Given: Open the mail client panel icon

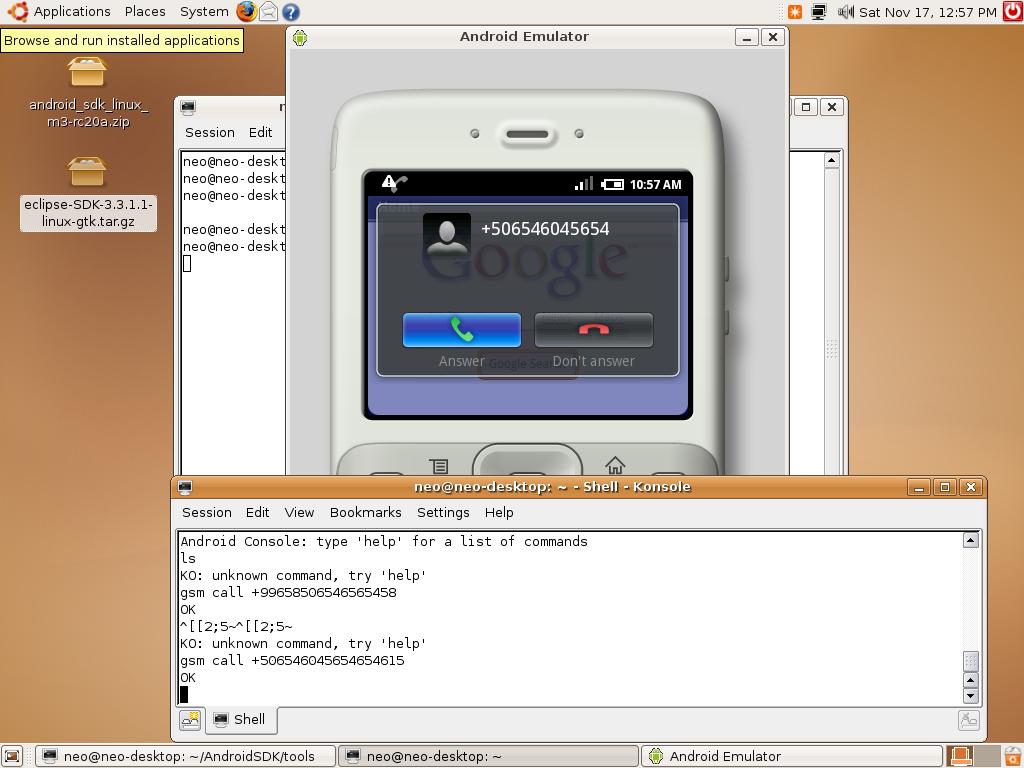Looking at the screenshot, I should click(268, 12).
